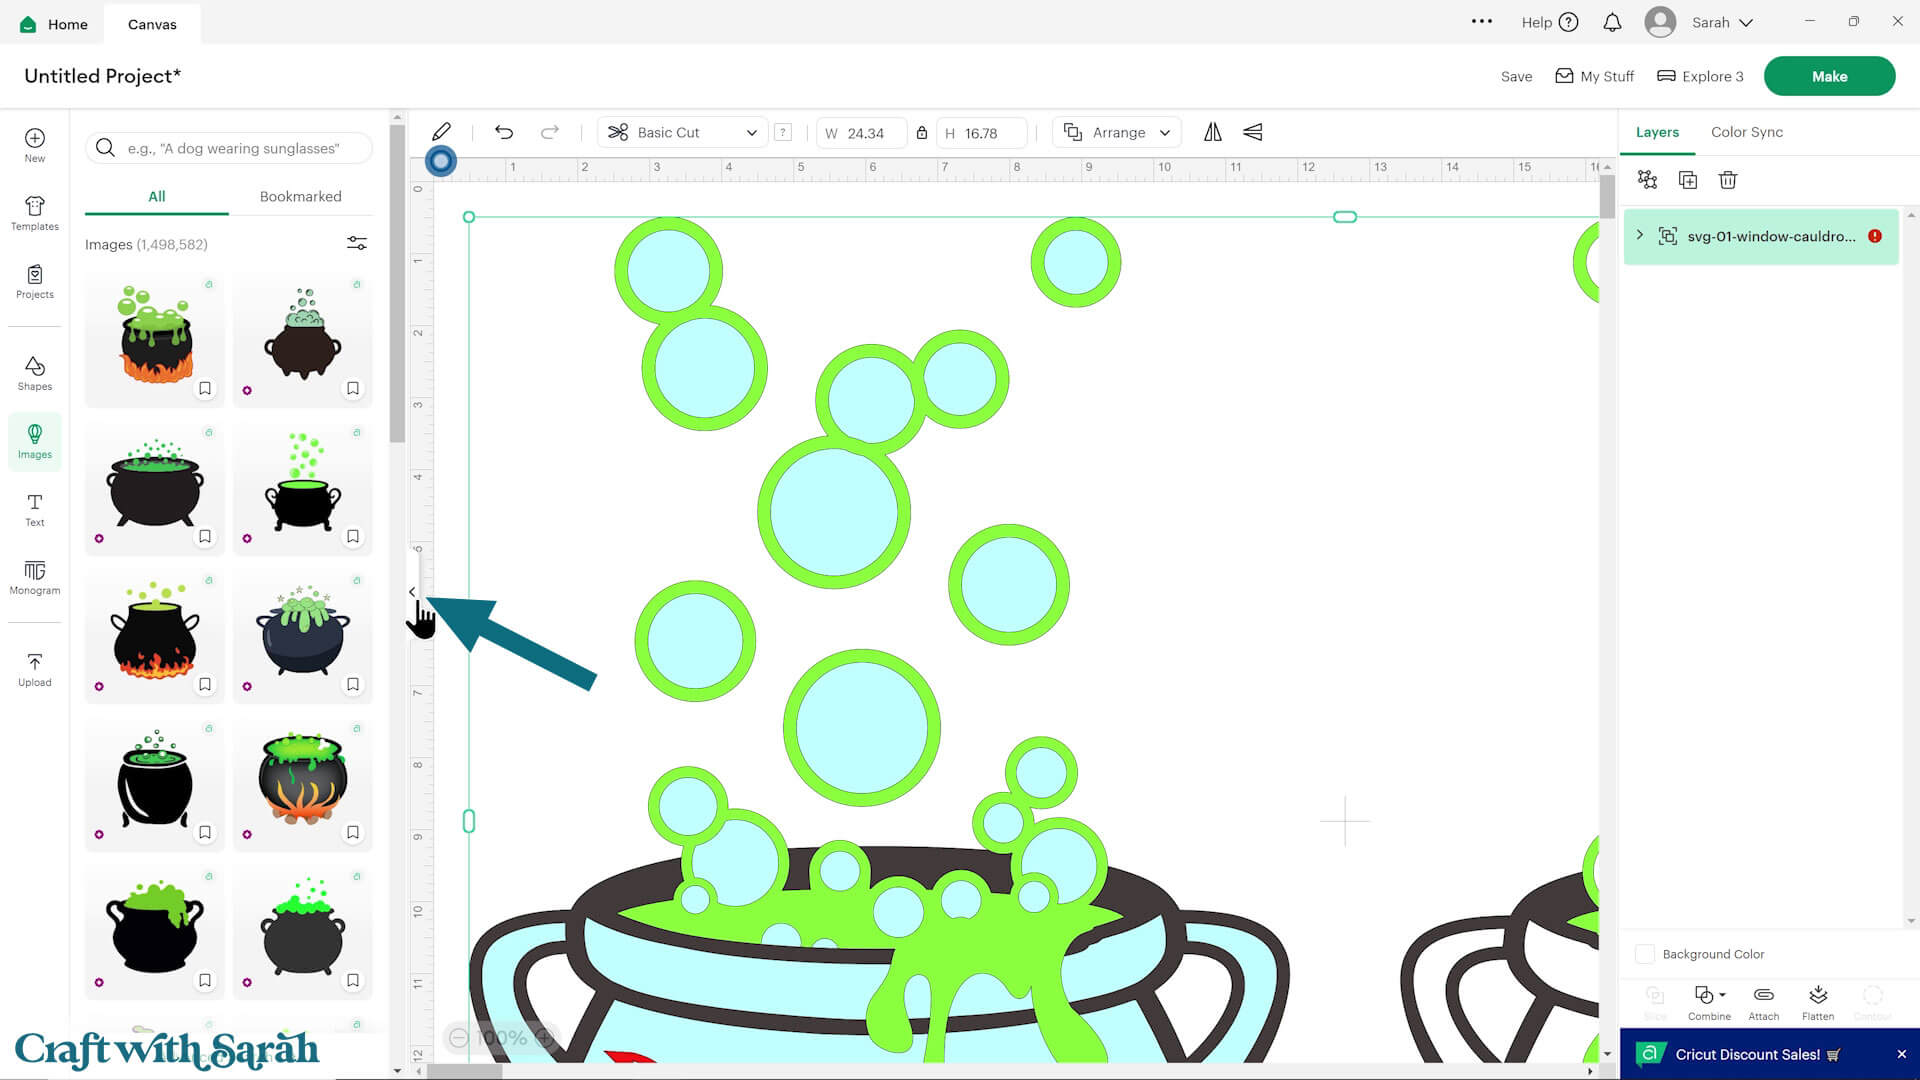
Task: Open the Shapes sidebar tool
Action: 35,373
